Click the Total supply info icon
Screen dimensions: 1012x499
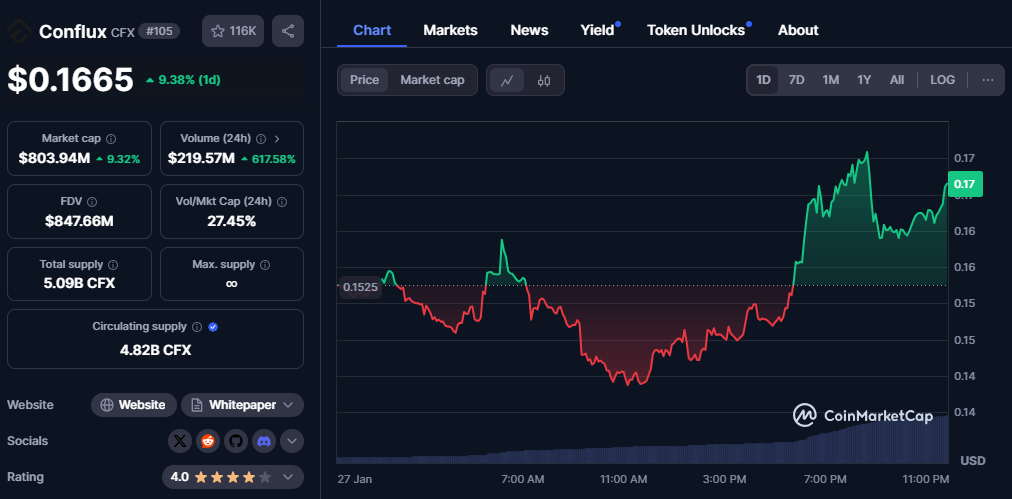tap(113, 265)
